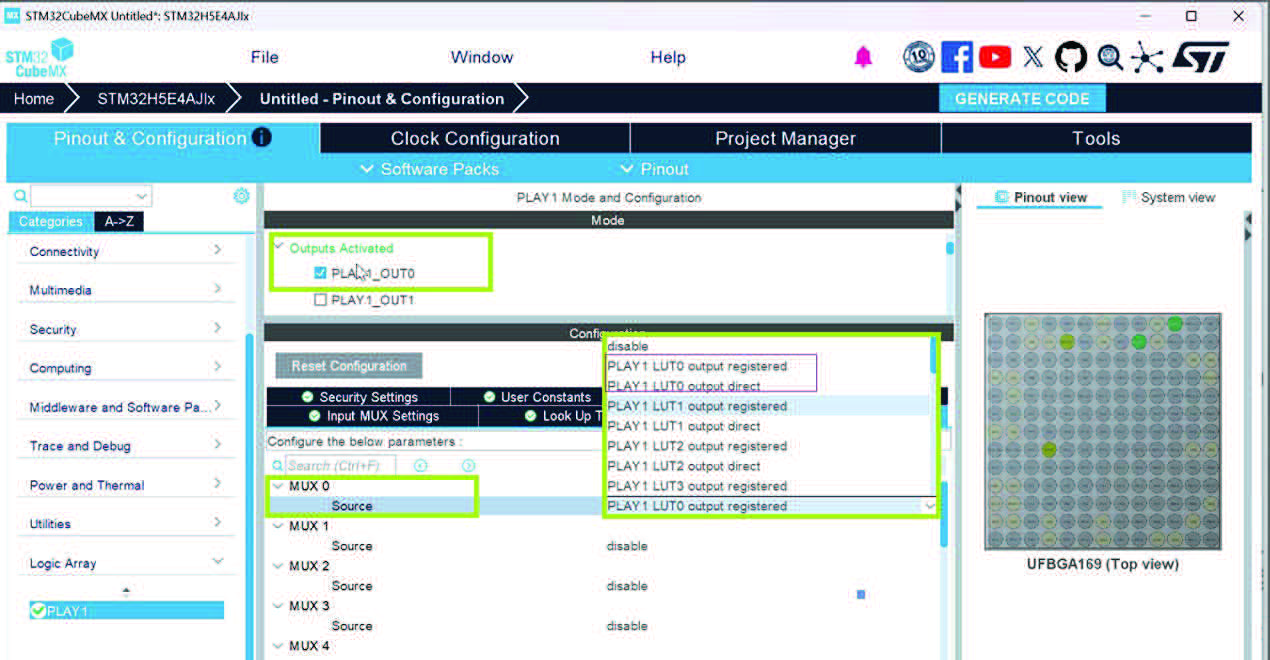Click the search magnifier icon in left panel
Screen dimensions: 1270x660
(20, 196)
